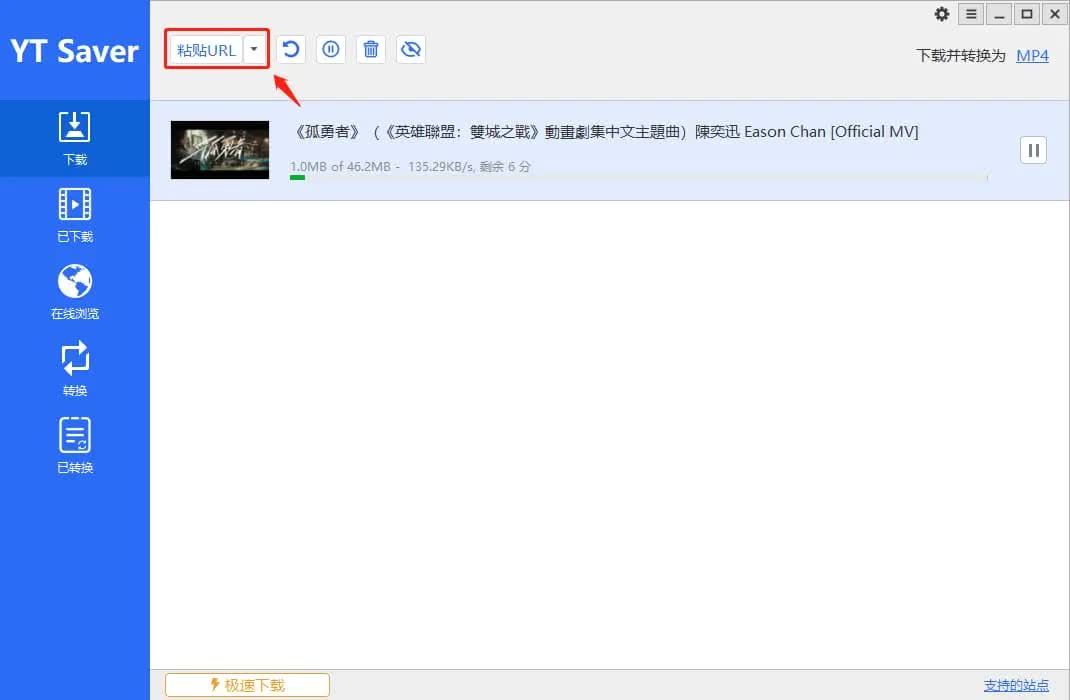Click the 孤勇者 video thumbnail

(220, 150)
